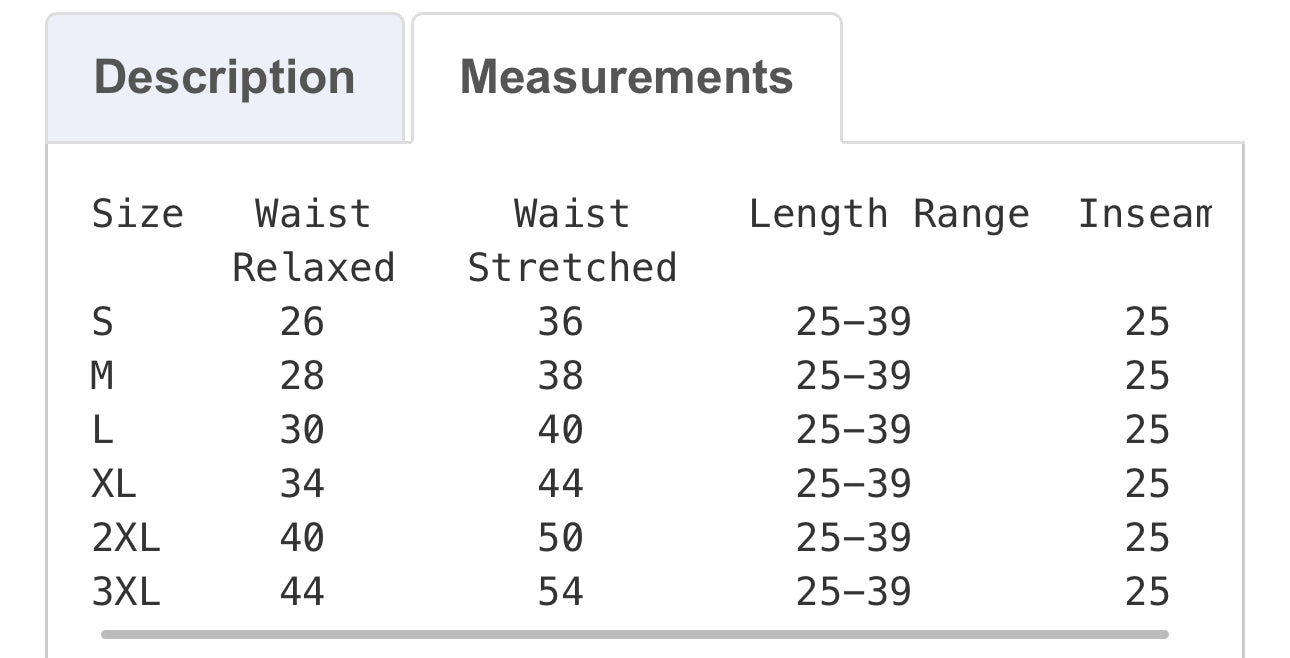Click the 3XL size row label
This screenshot has height=658, width=1290.
(x=126, y=592)
